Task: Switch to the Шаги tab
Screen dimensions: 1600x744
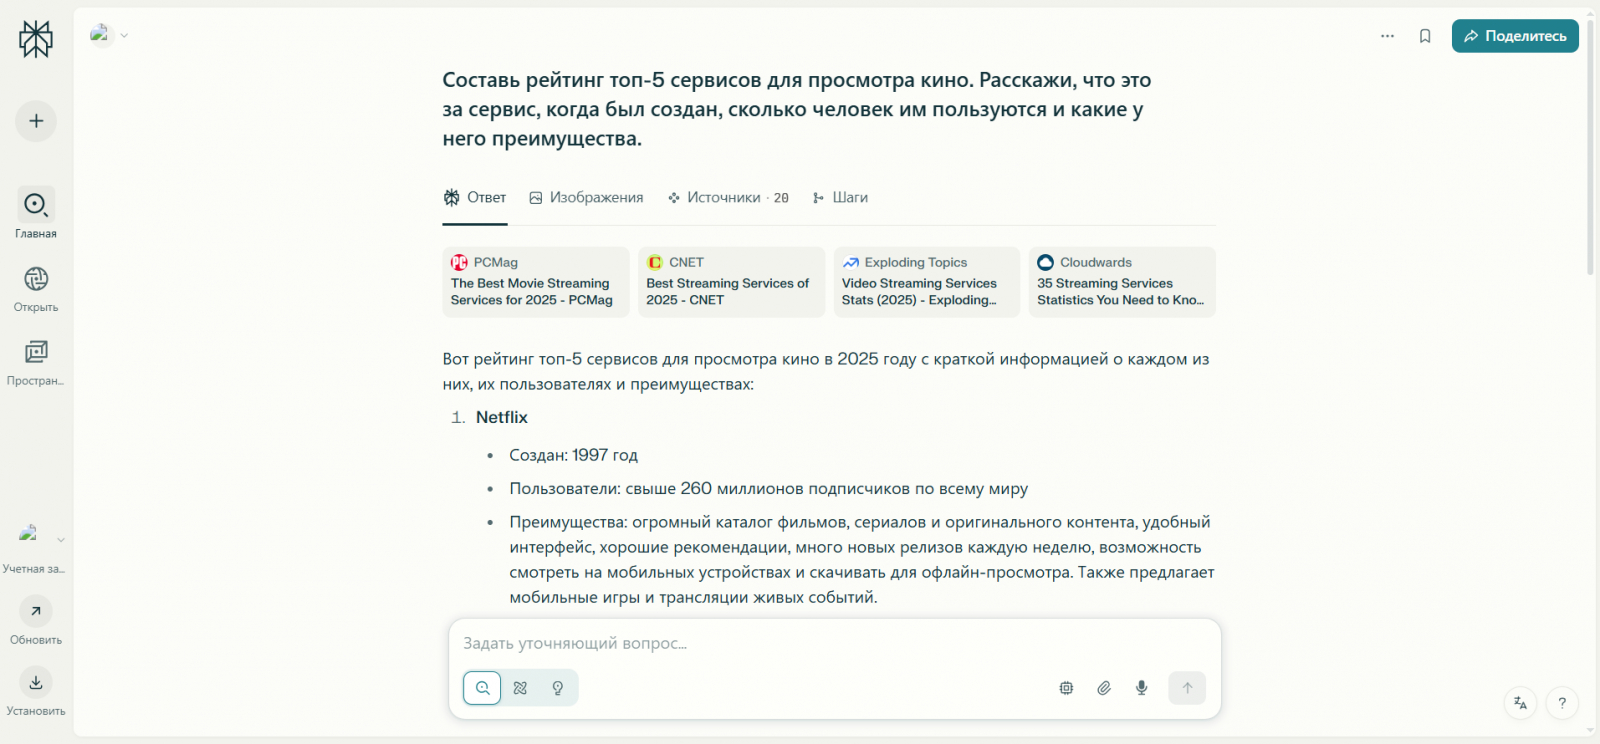Action: coord(840,198)
